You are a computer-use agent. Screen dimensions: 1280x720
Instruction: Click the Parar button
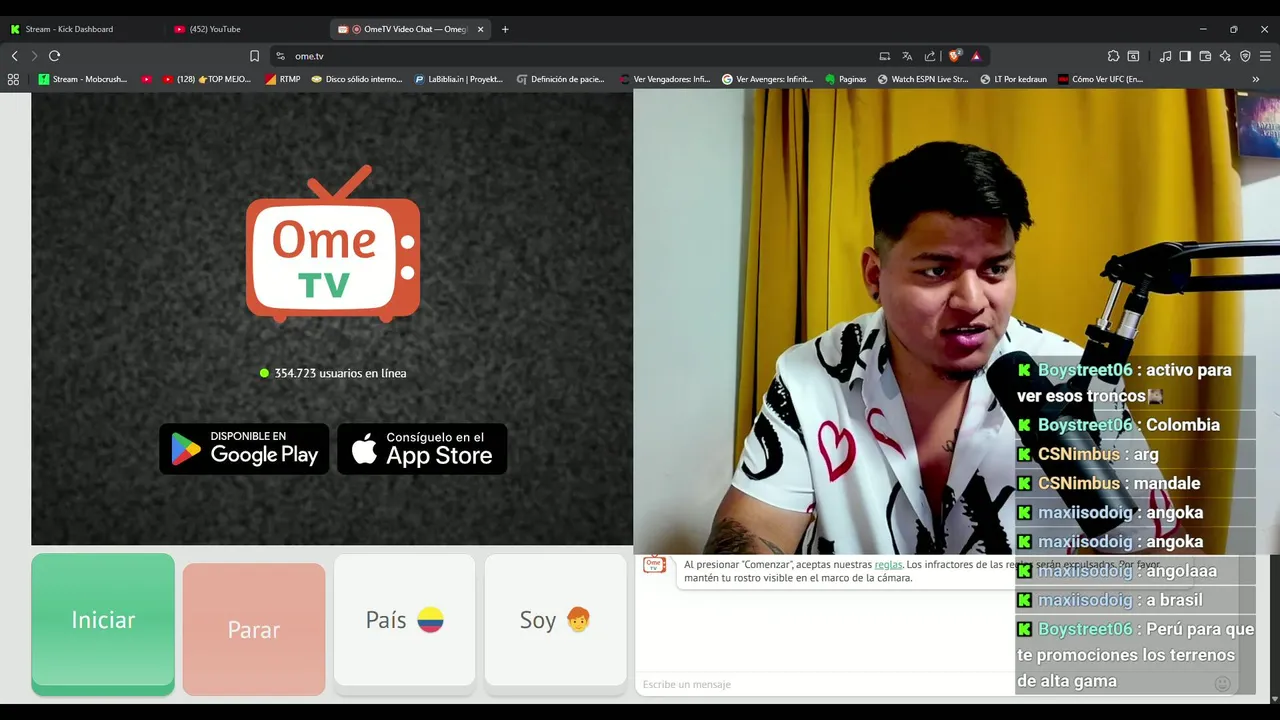click(254, 629)
